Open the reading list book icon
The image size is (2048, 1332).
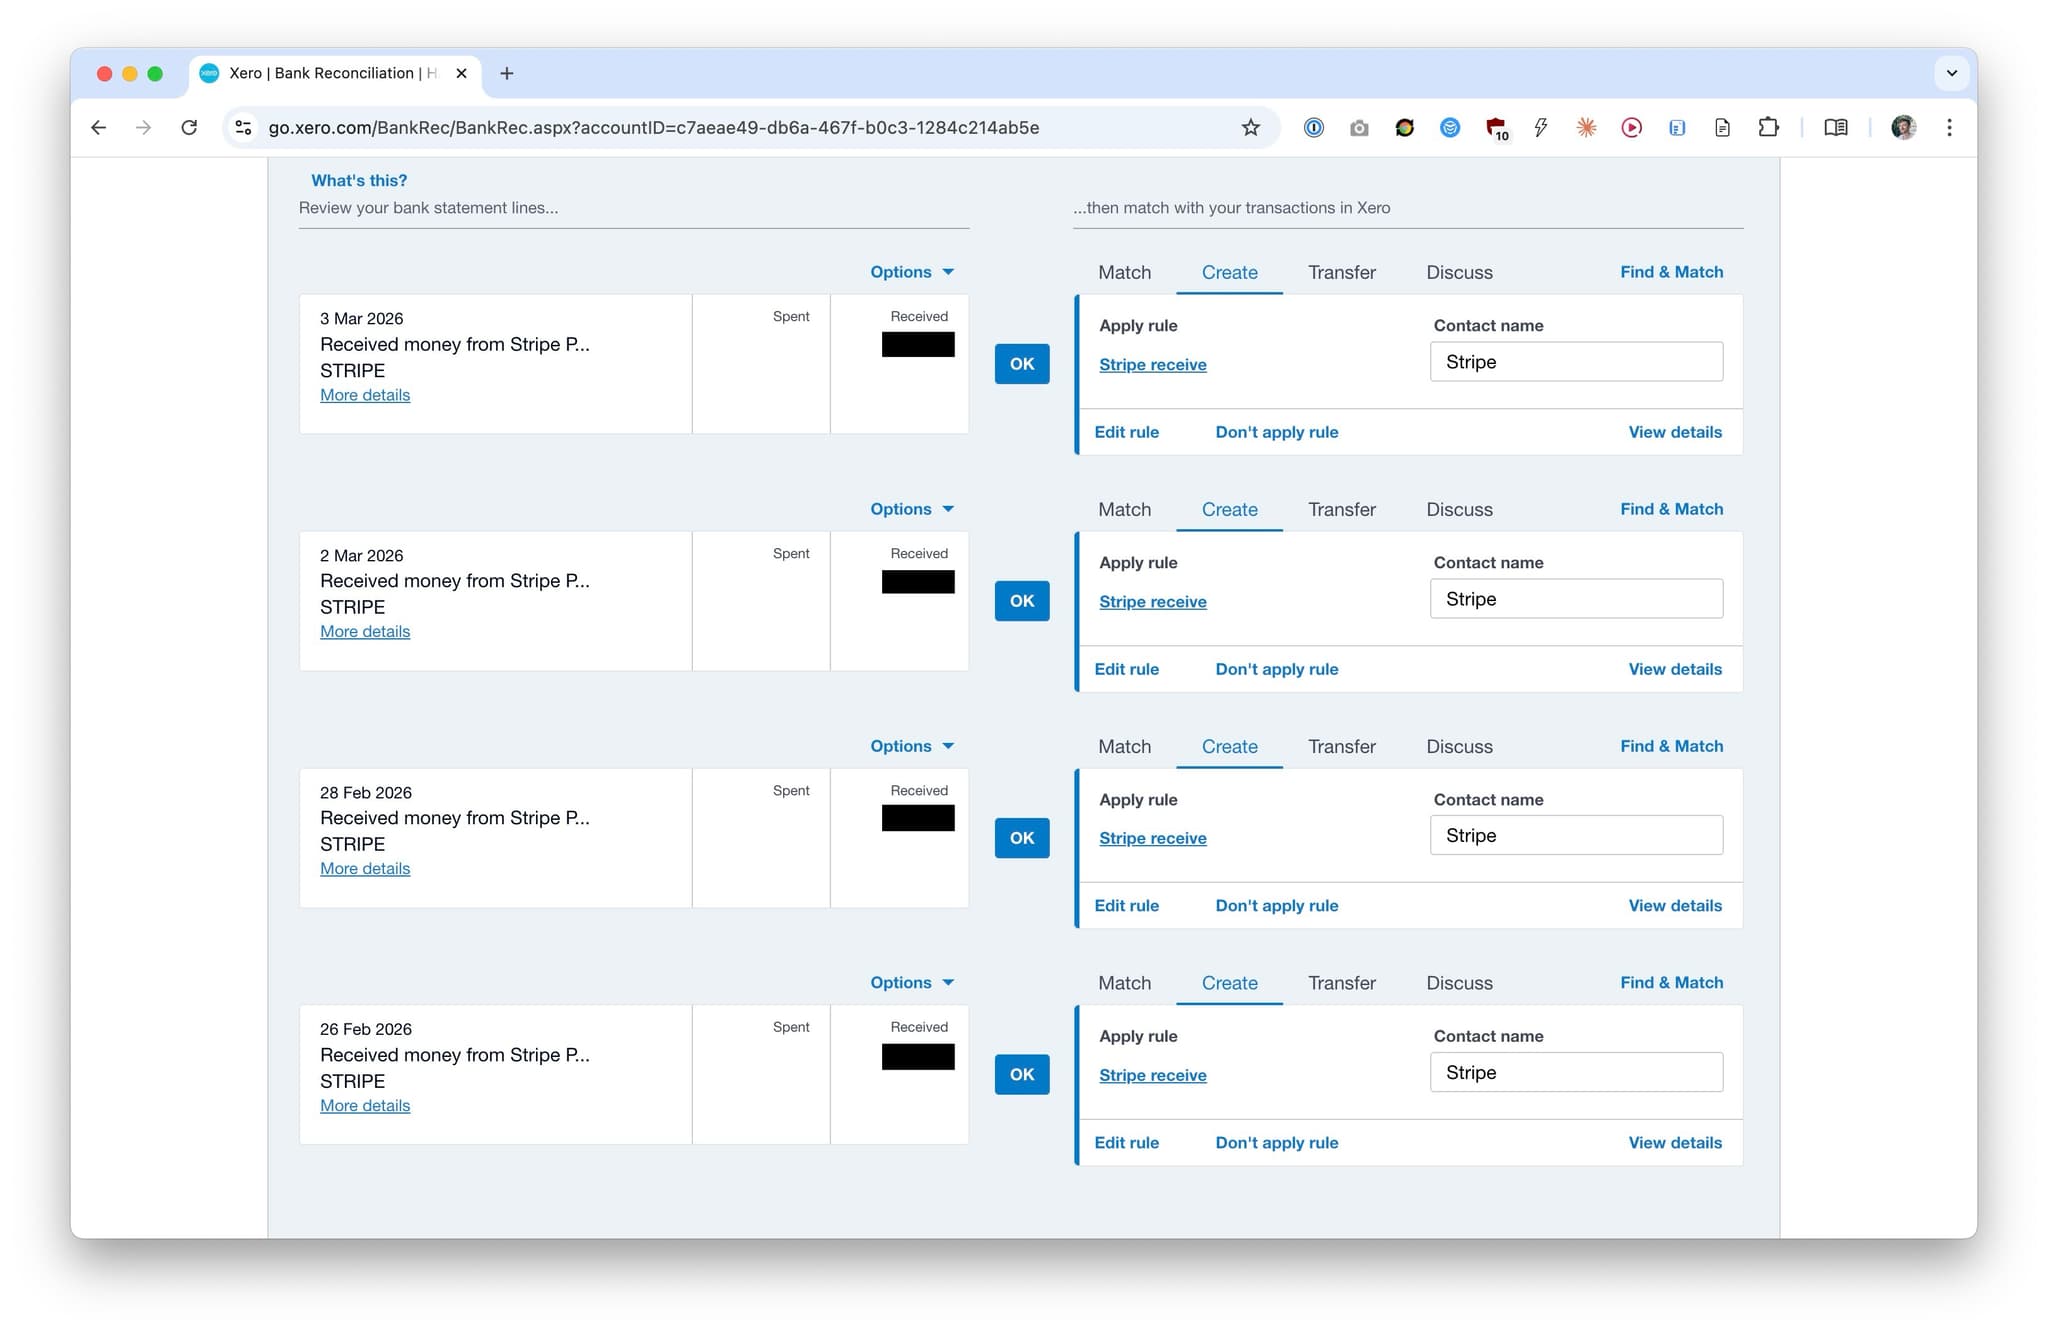1836,127
